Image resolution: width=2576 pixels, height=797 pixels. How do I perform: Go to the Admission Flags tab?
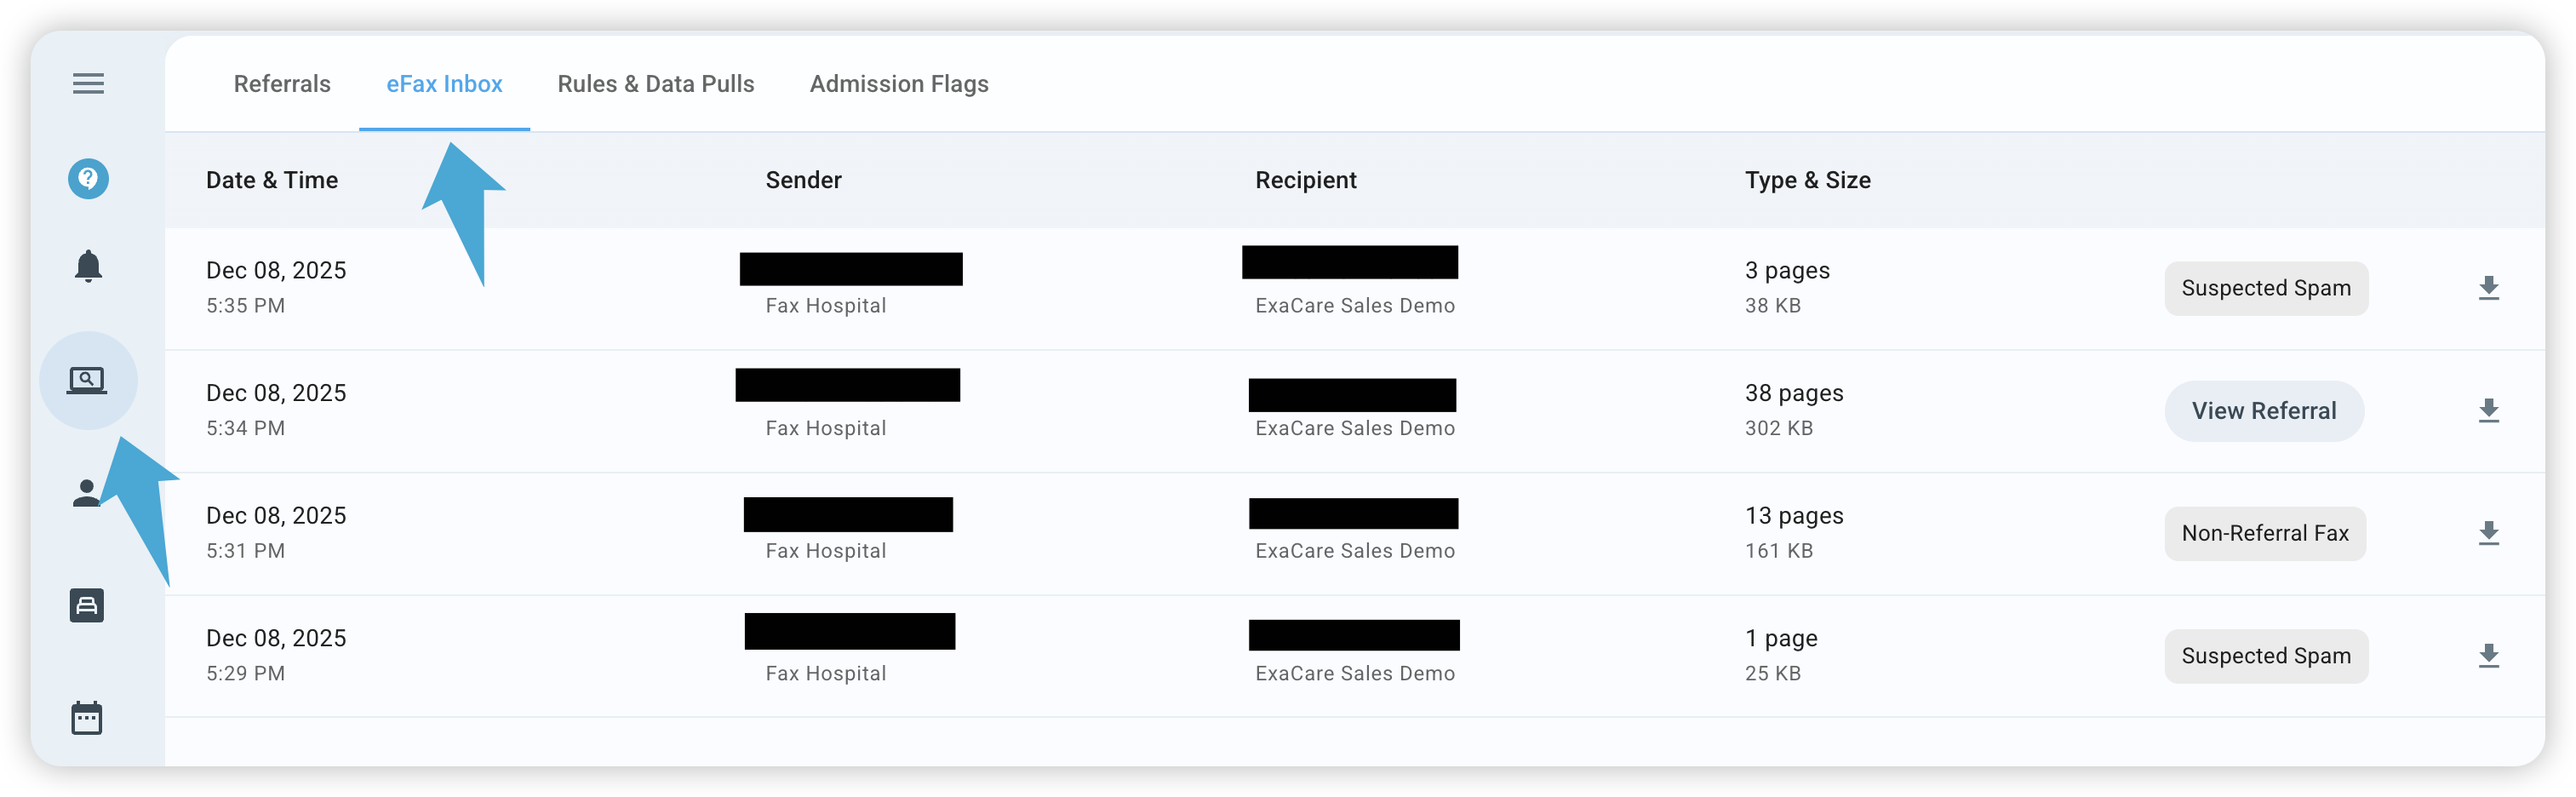click(899, 84)
